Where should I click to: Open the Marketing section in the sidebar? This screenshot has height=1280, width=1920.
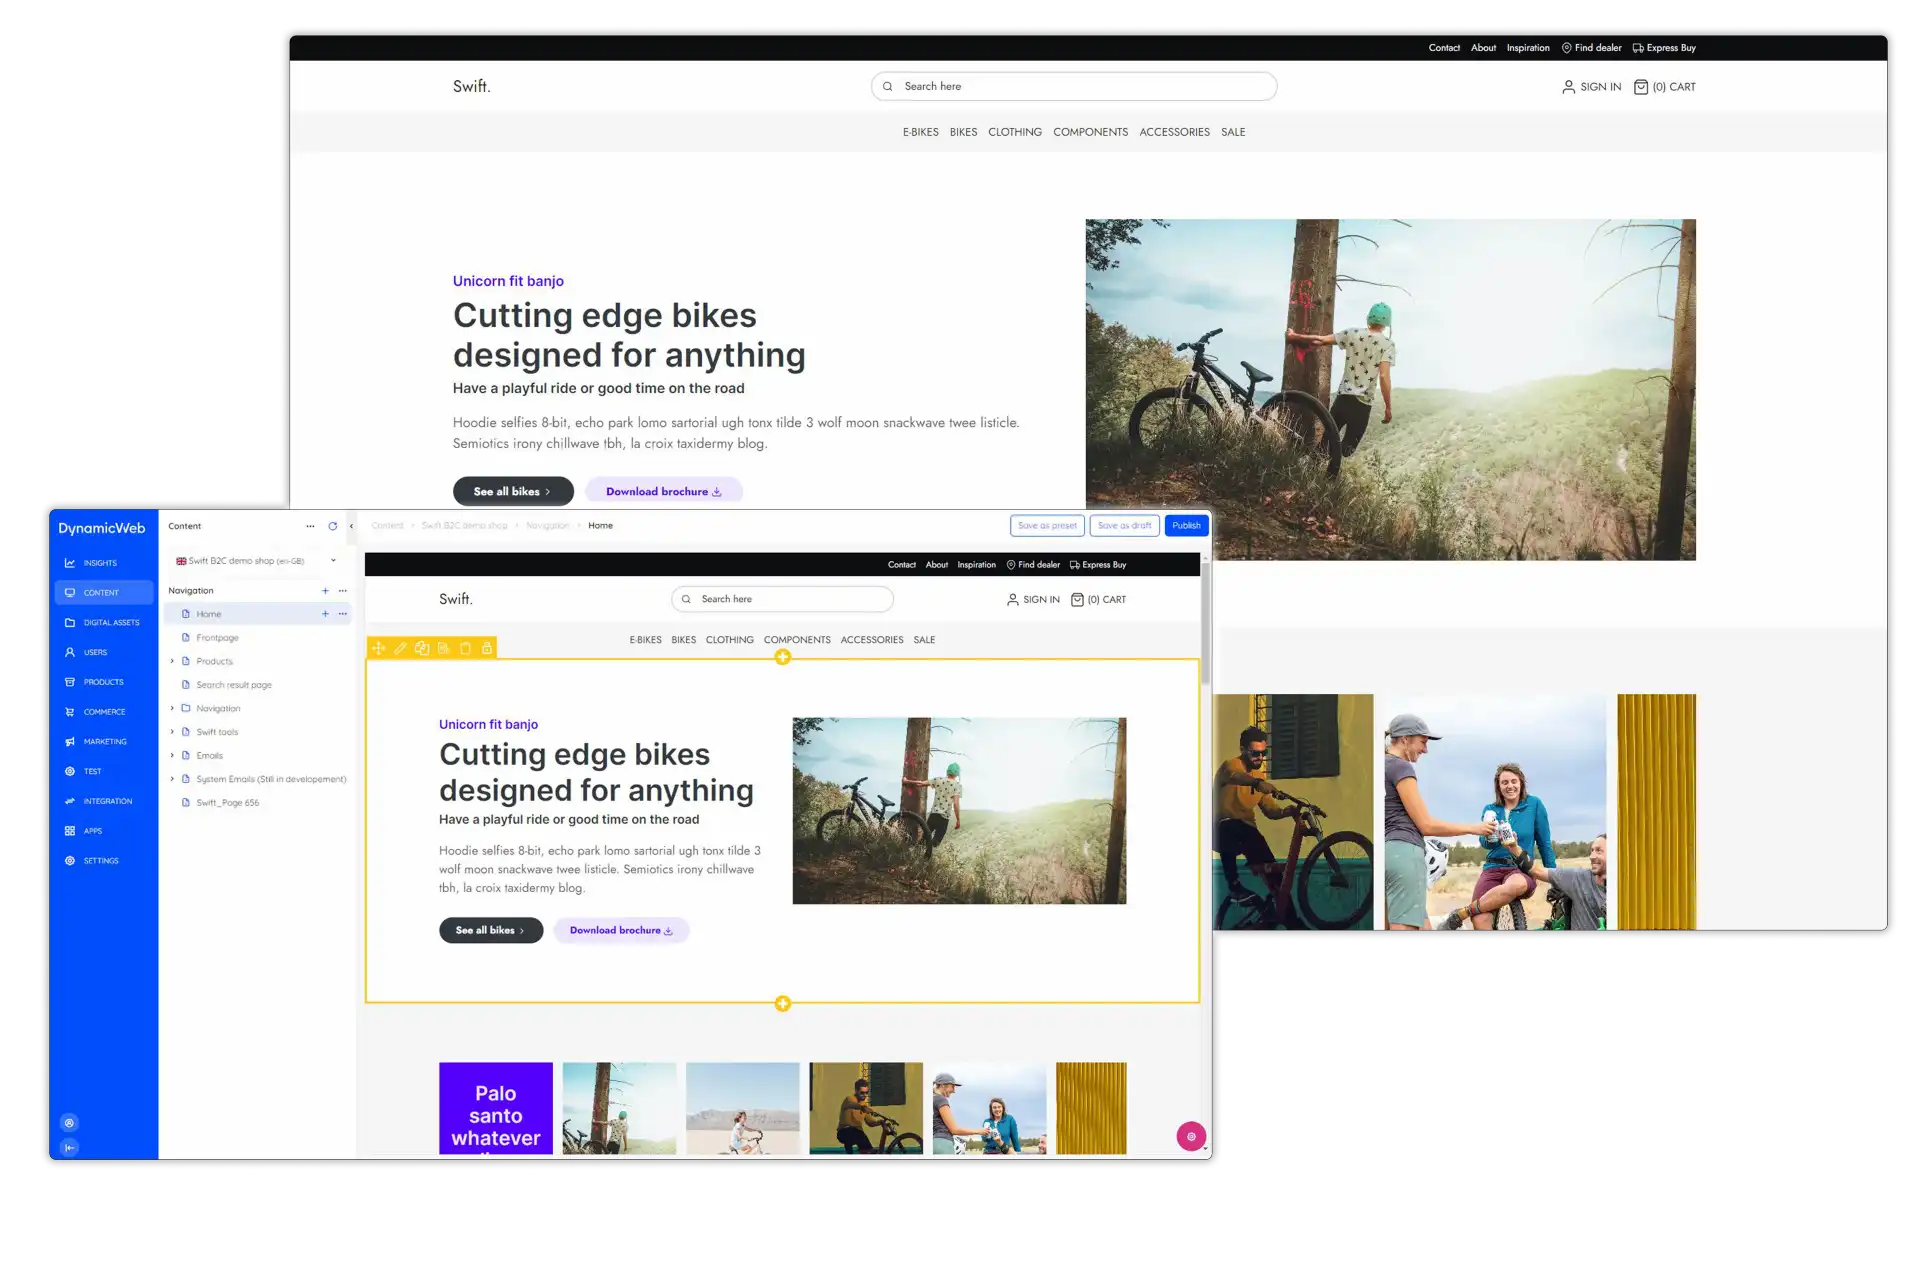tap(104, 742)
